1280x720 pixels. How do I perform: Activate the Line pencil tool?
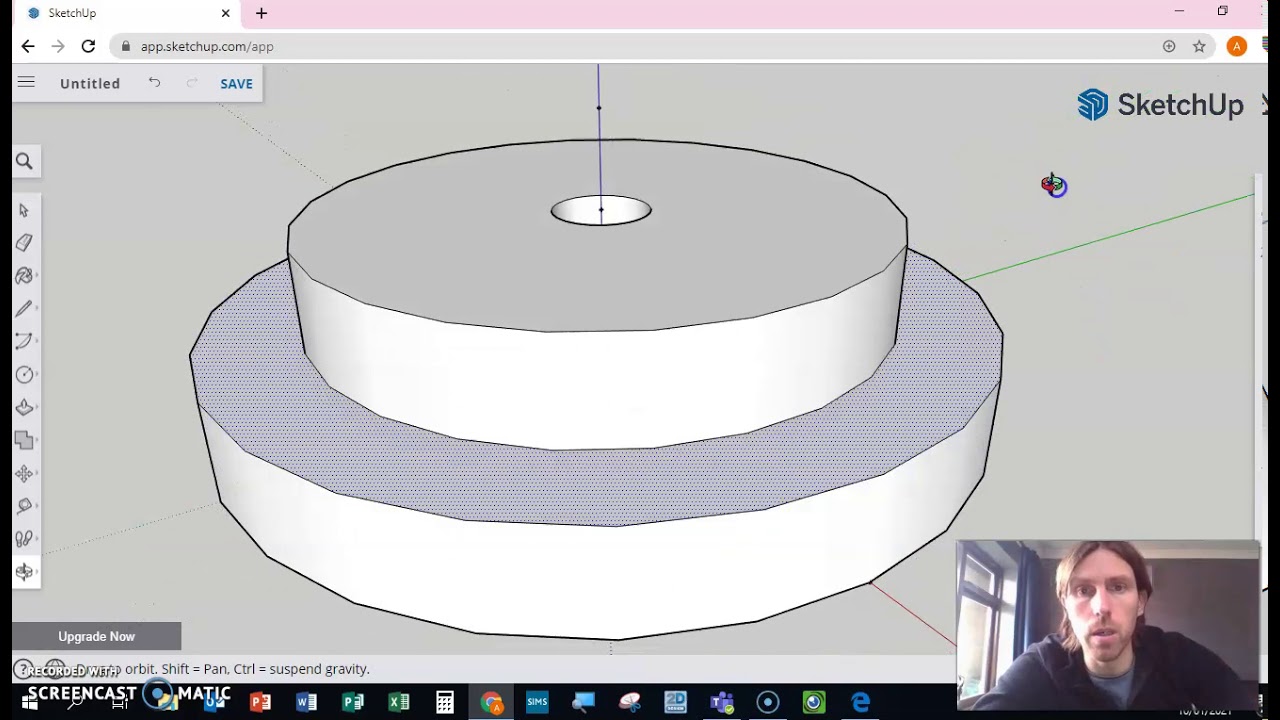pyautogui.click(x=24, y=309)
